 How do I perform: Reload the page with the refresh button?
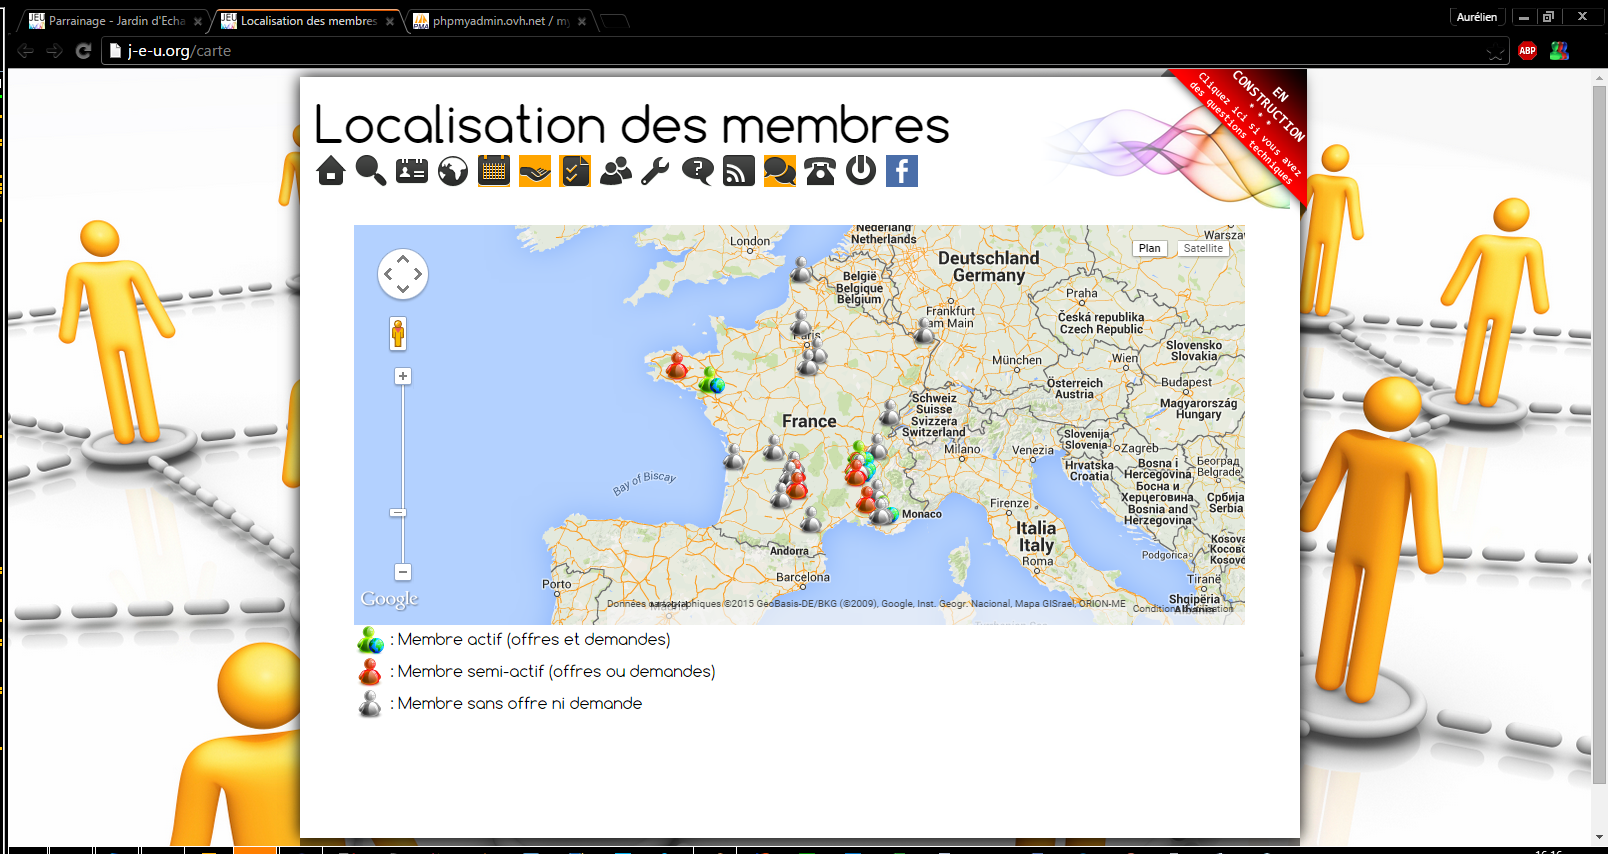[84, 51]
